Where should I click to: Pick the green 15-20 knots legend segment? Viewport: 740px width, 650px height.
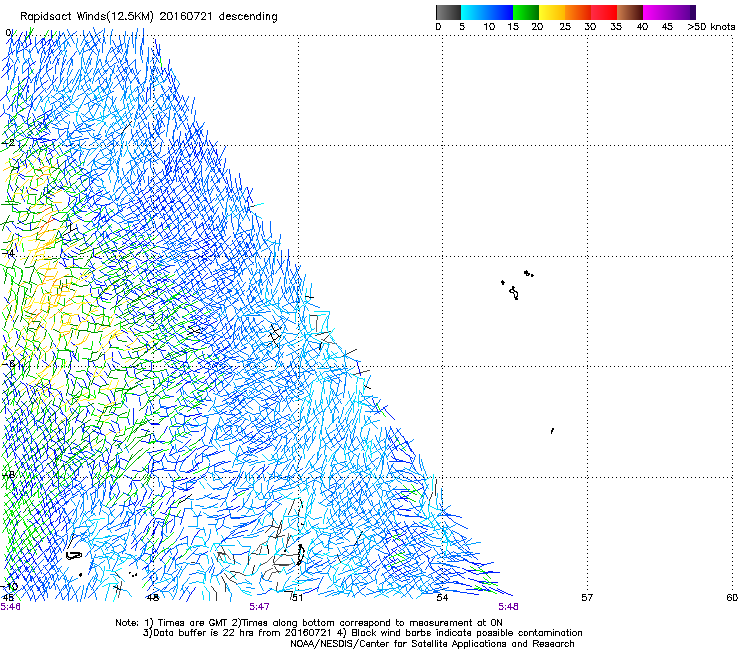[526, 12]
